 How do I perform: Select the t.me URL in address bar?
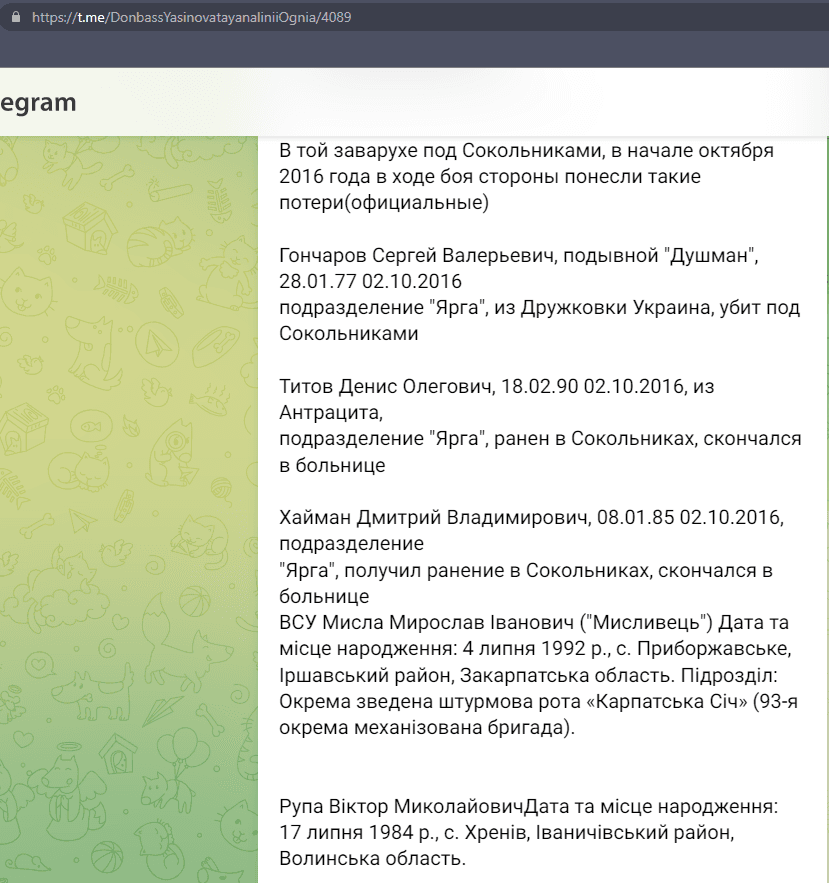191,17
